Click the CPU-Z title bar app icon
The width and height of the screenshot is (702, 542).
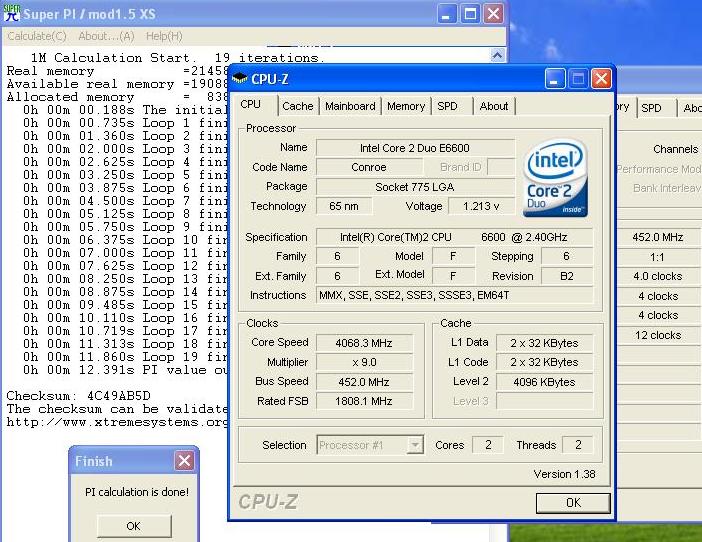coord(241,79)
